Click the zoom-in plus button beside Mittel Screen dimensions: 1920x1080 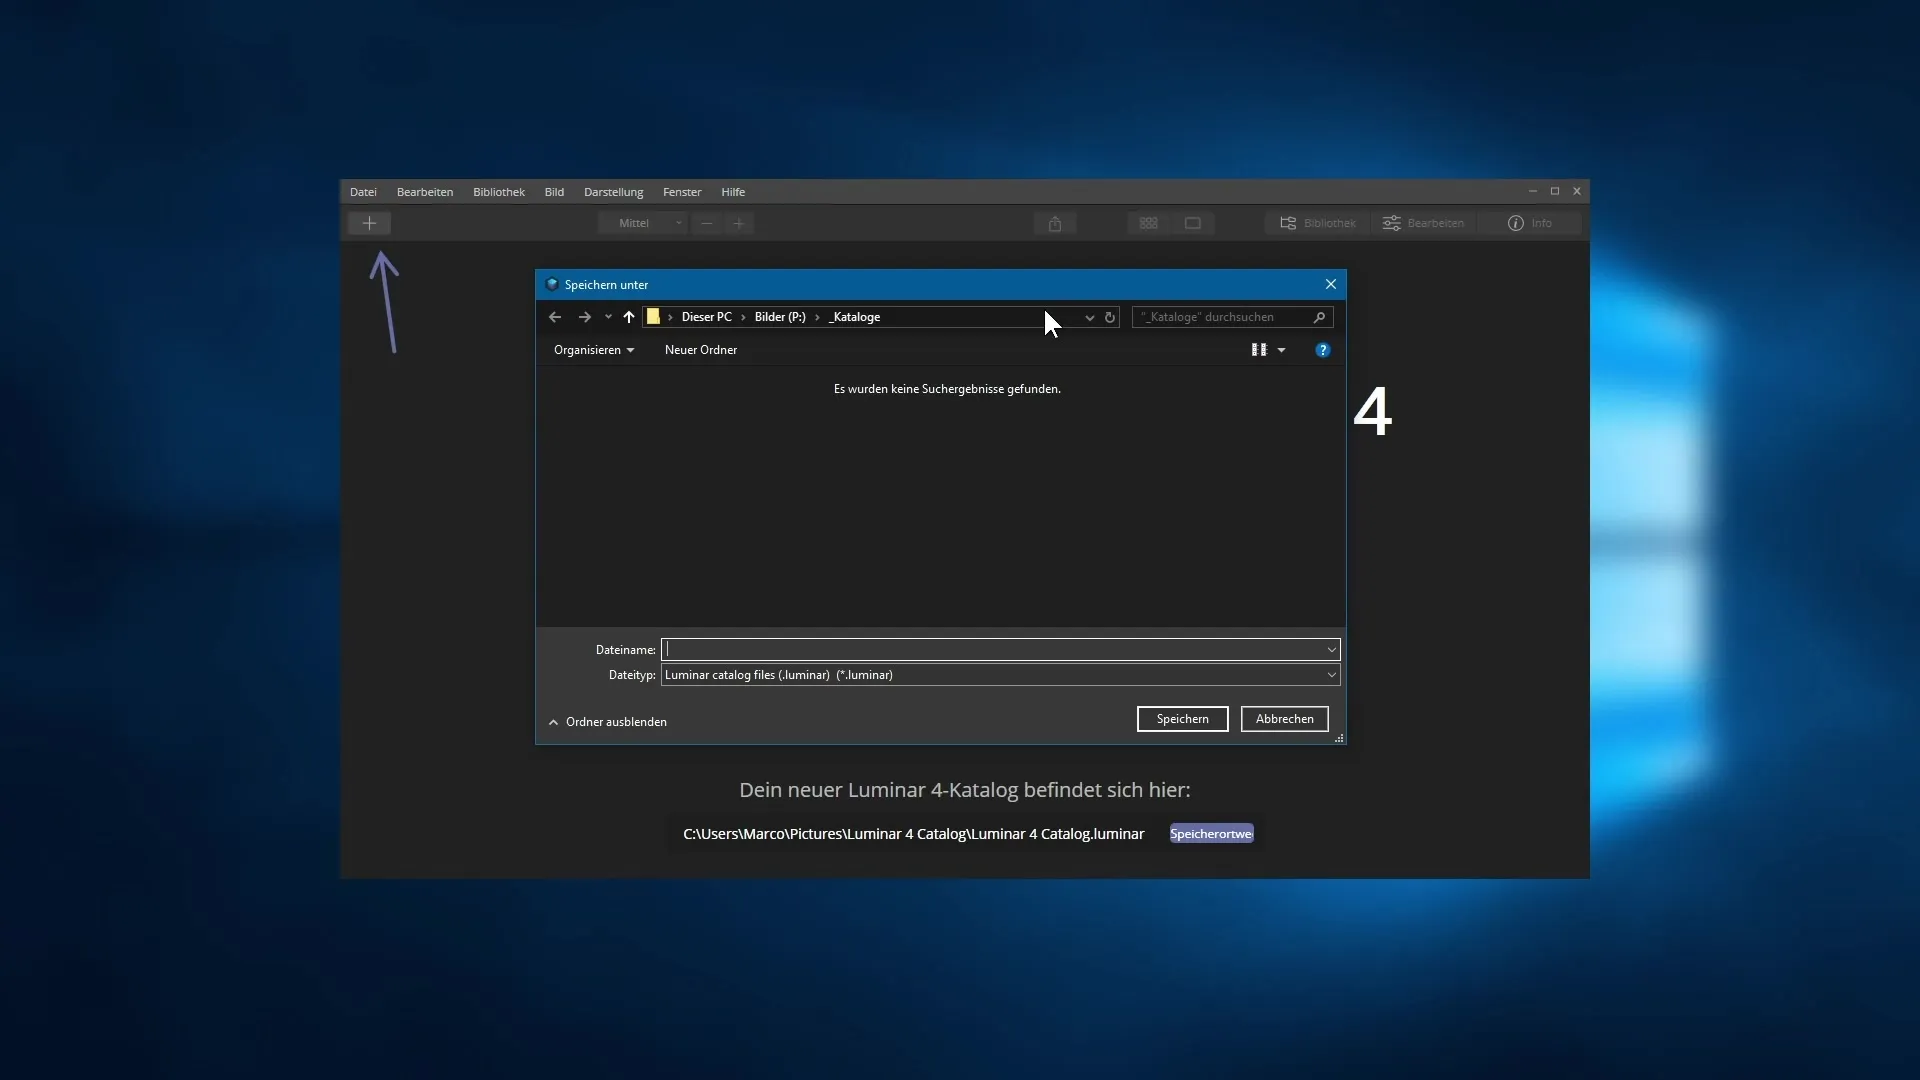tap(739, 223)
